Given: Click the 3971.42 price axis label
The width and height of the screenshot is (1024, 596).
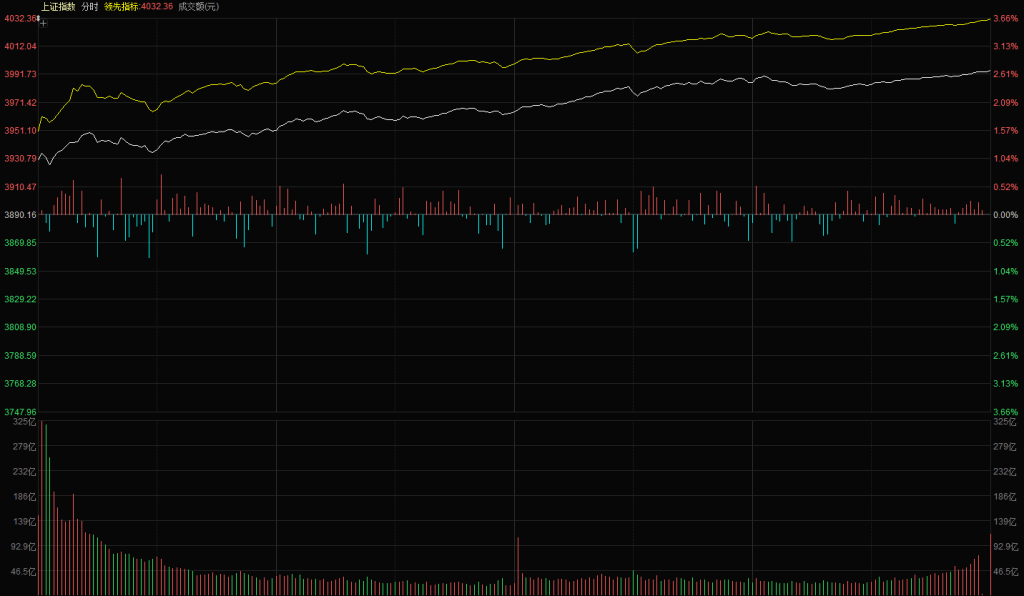Looking at the screenshot, I should coord(20,103).
